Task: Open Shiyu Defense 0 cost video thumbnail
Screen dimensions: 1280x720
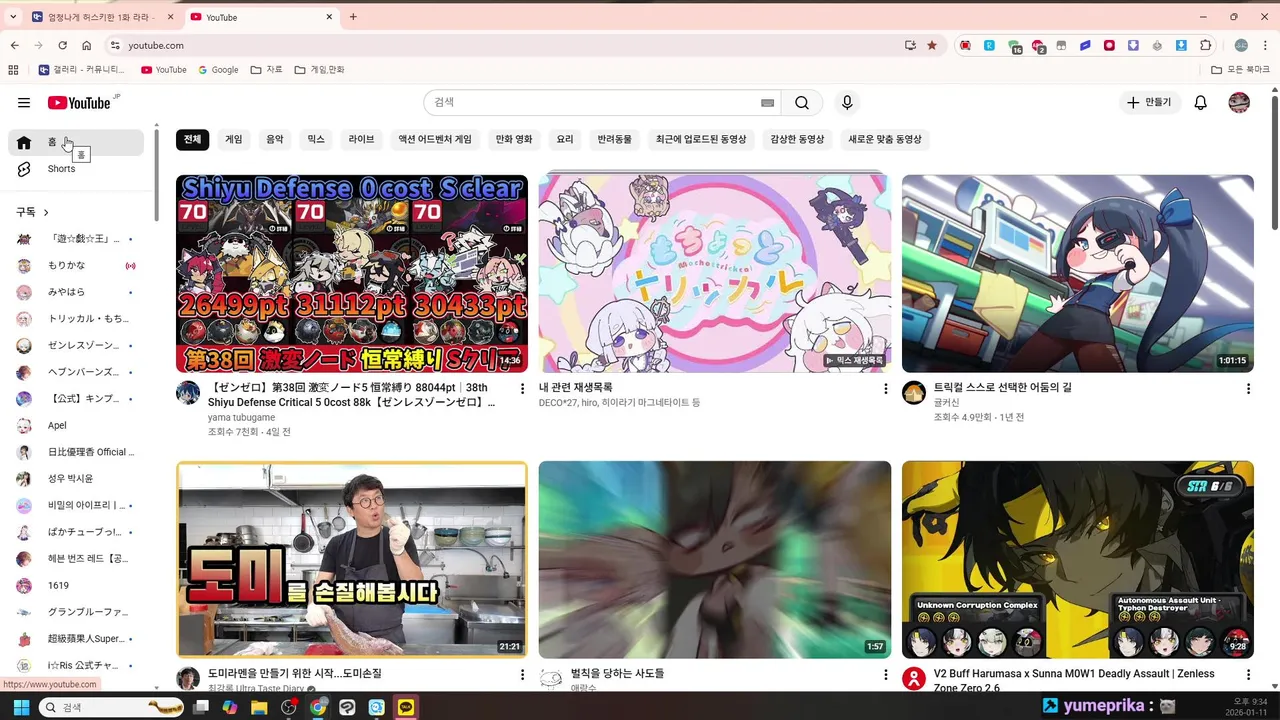Action: pyautogui.click(x=352, y=274)
